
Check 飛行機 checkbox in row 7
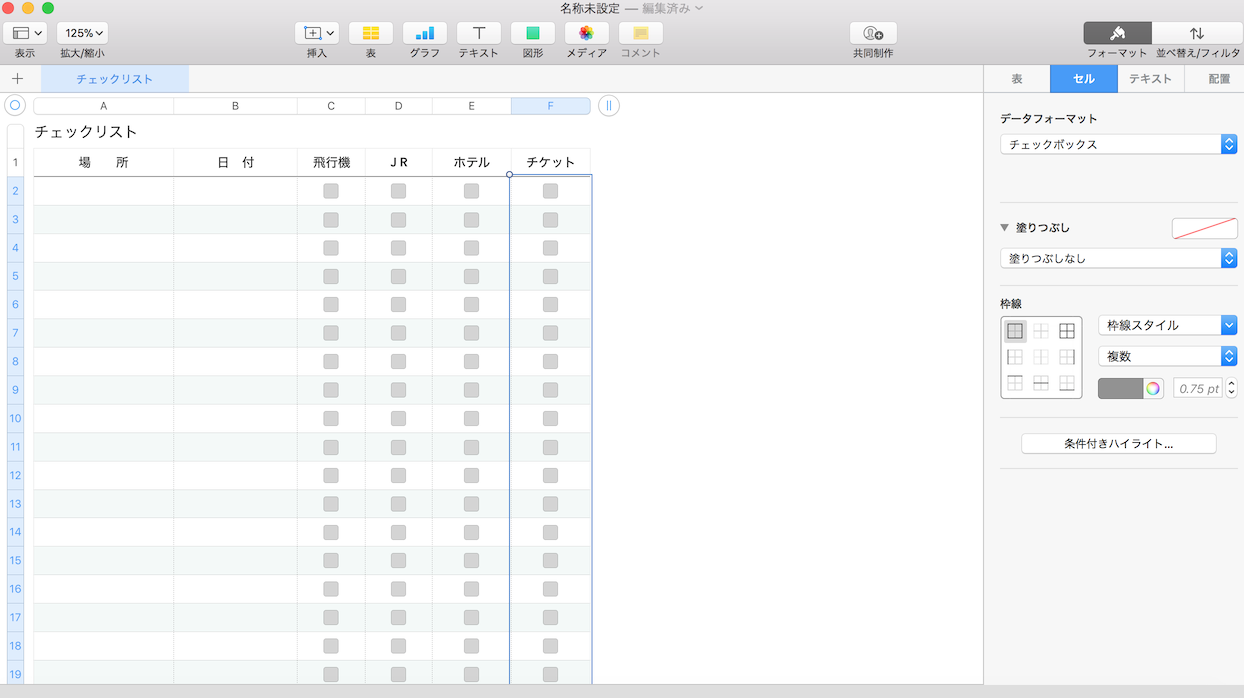331,333
